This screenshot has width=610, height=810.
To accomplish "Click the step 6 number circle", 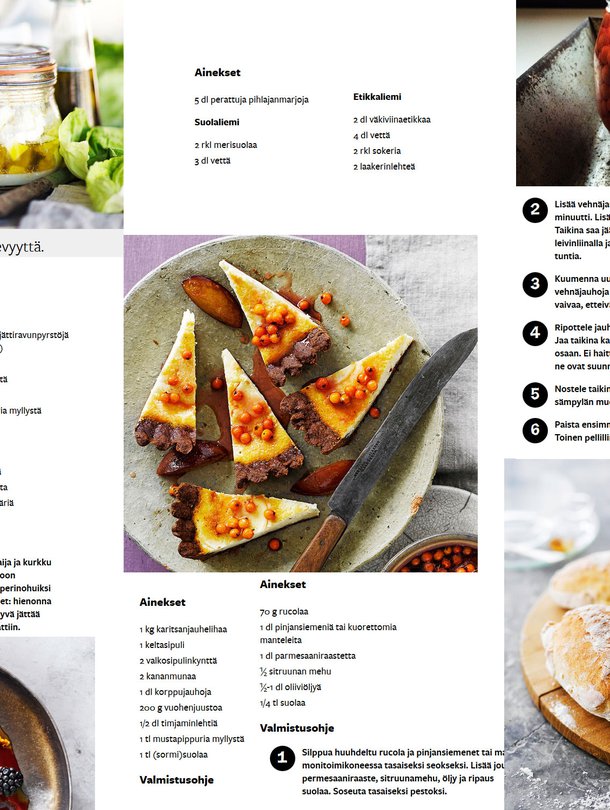I will click(x=535, y=430).
